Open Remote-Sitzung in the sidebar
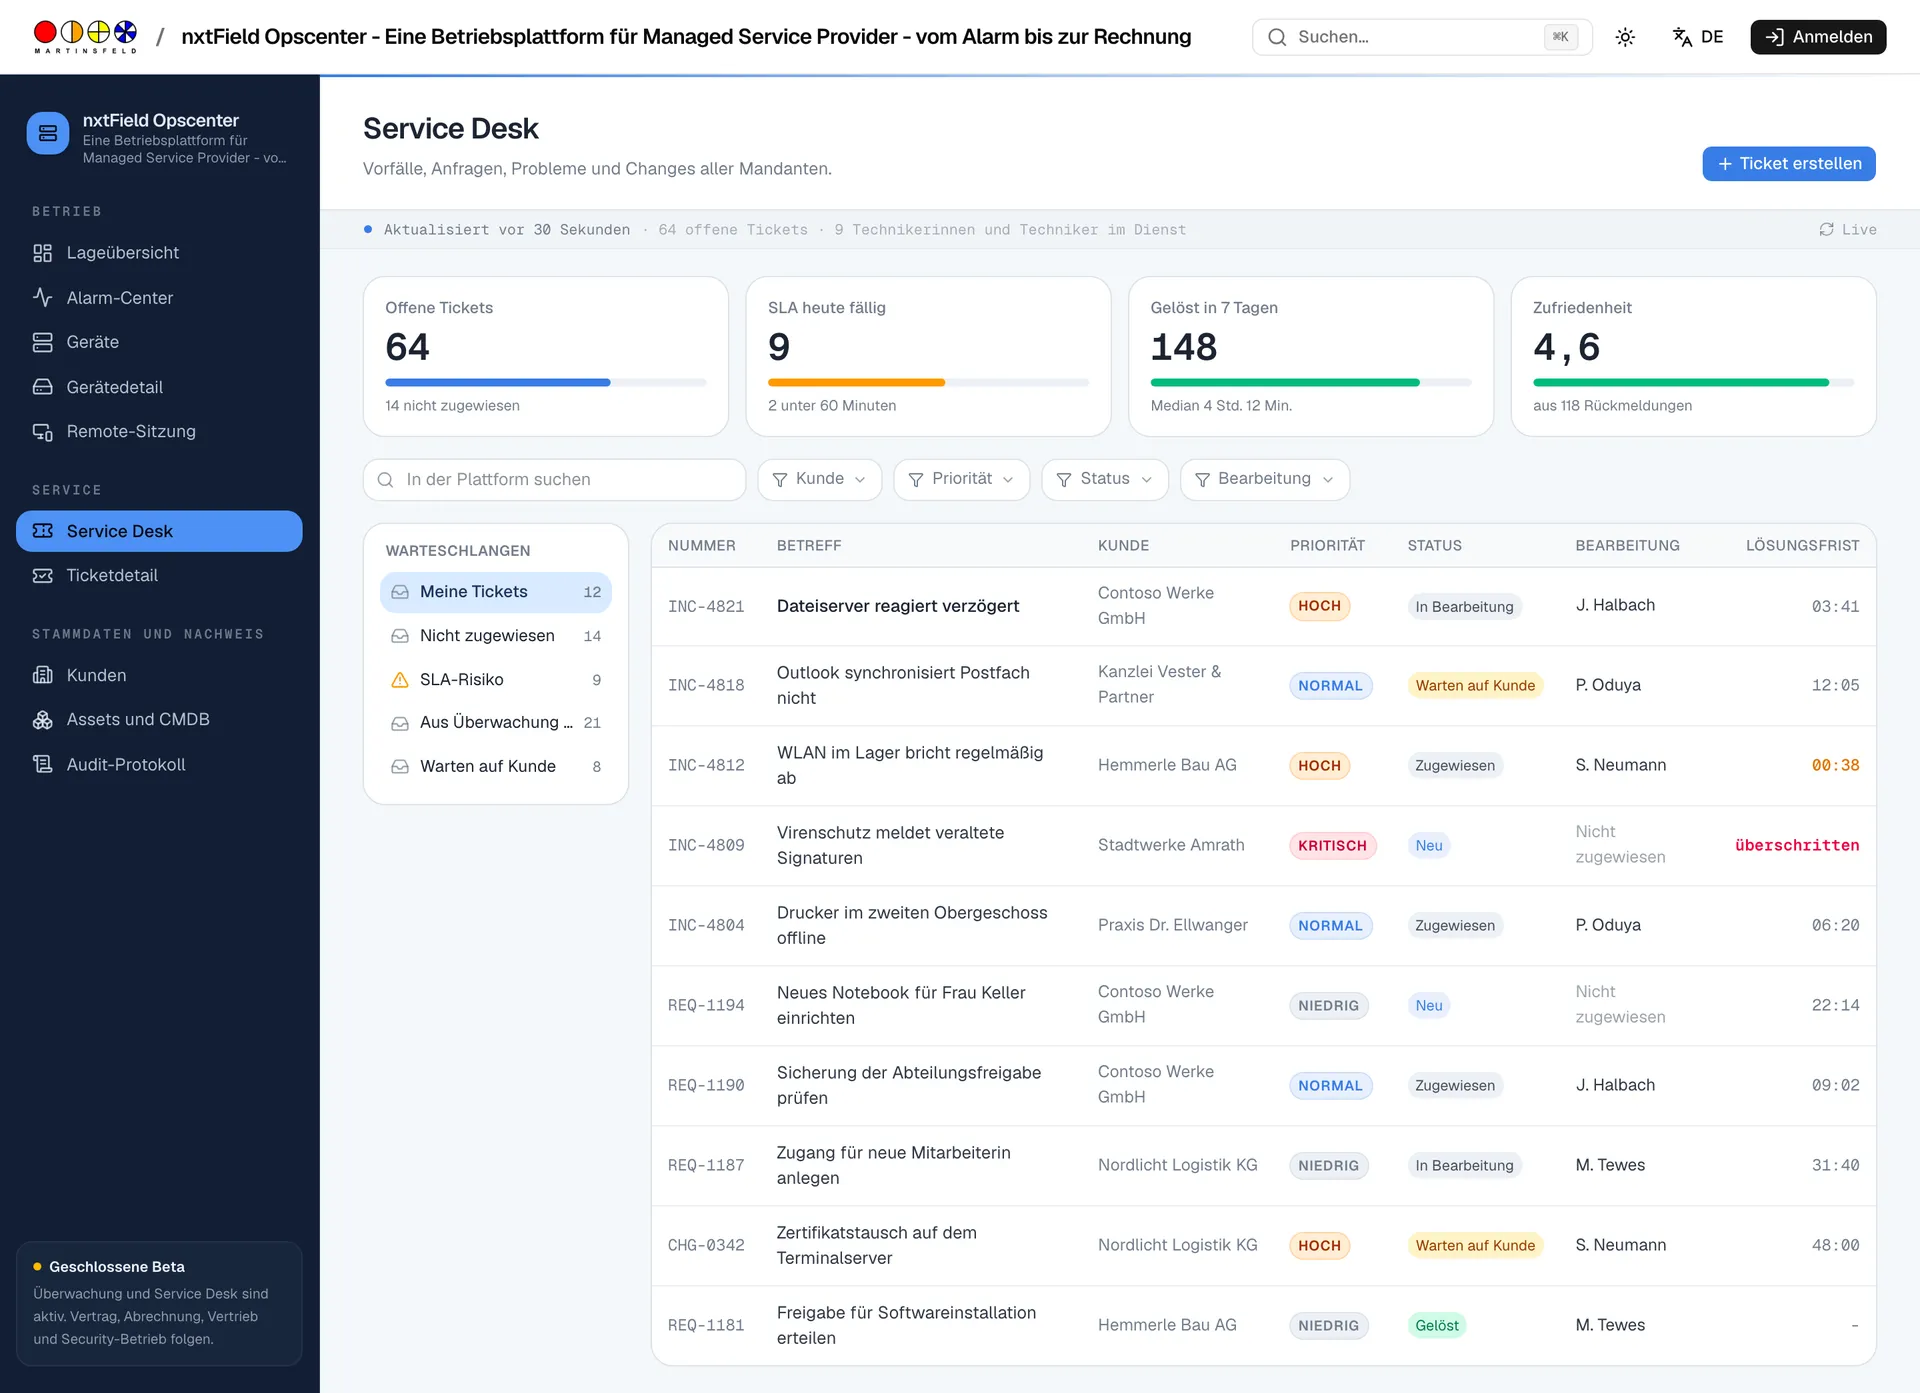 159,431
